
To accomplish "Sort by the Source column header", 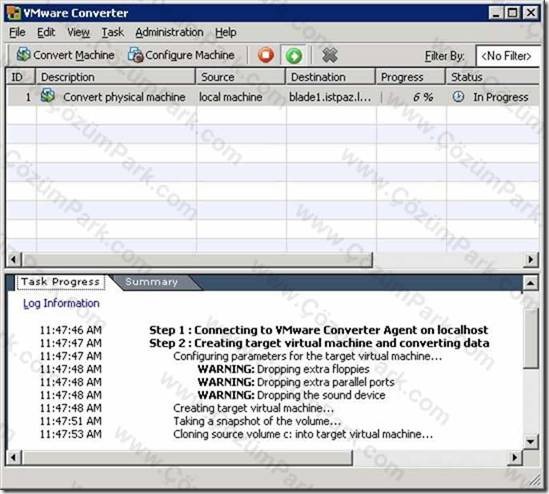I will click(241, 77).
